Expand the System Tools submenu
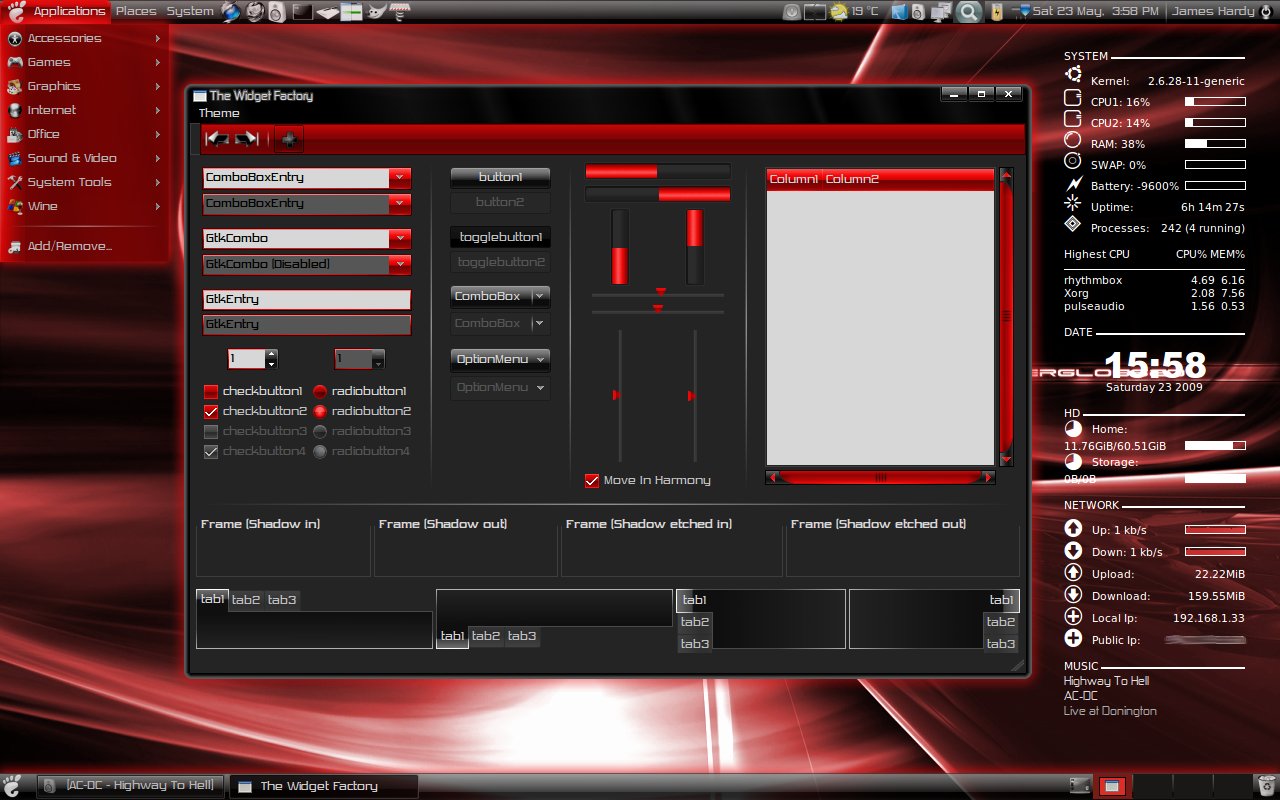 click(x=84, y=182)
